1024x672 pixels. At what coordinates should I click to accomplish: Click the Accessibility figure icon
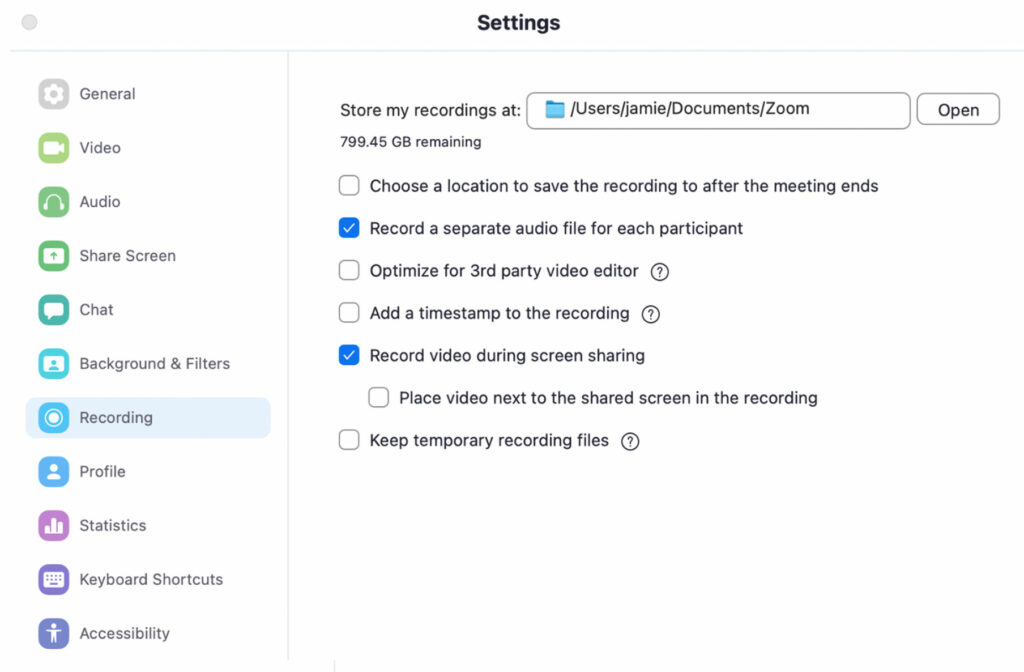54,633
